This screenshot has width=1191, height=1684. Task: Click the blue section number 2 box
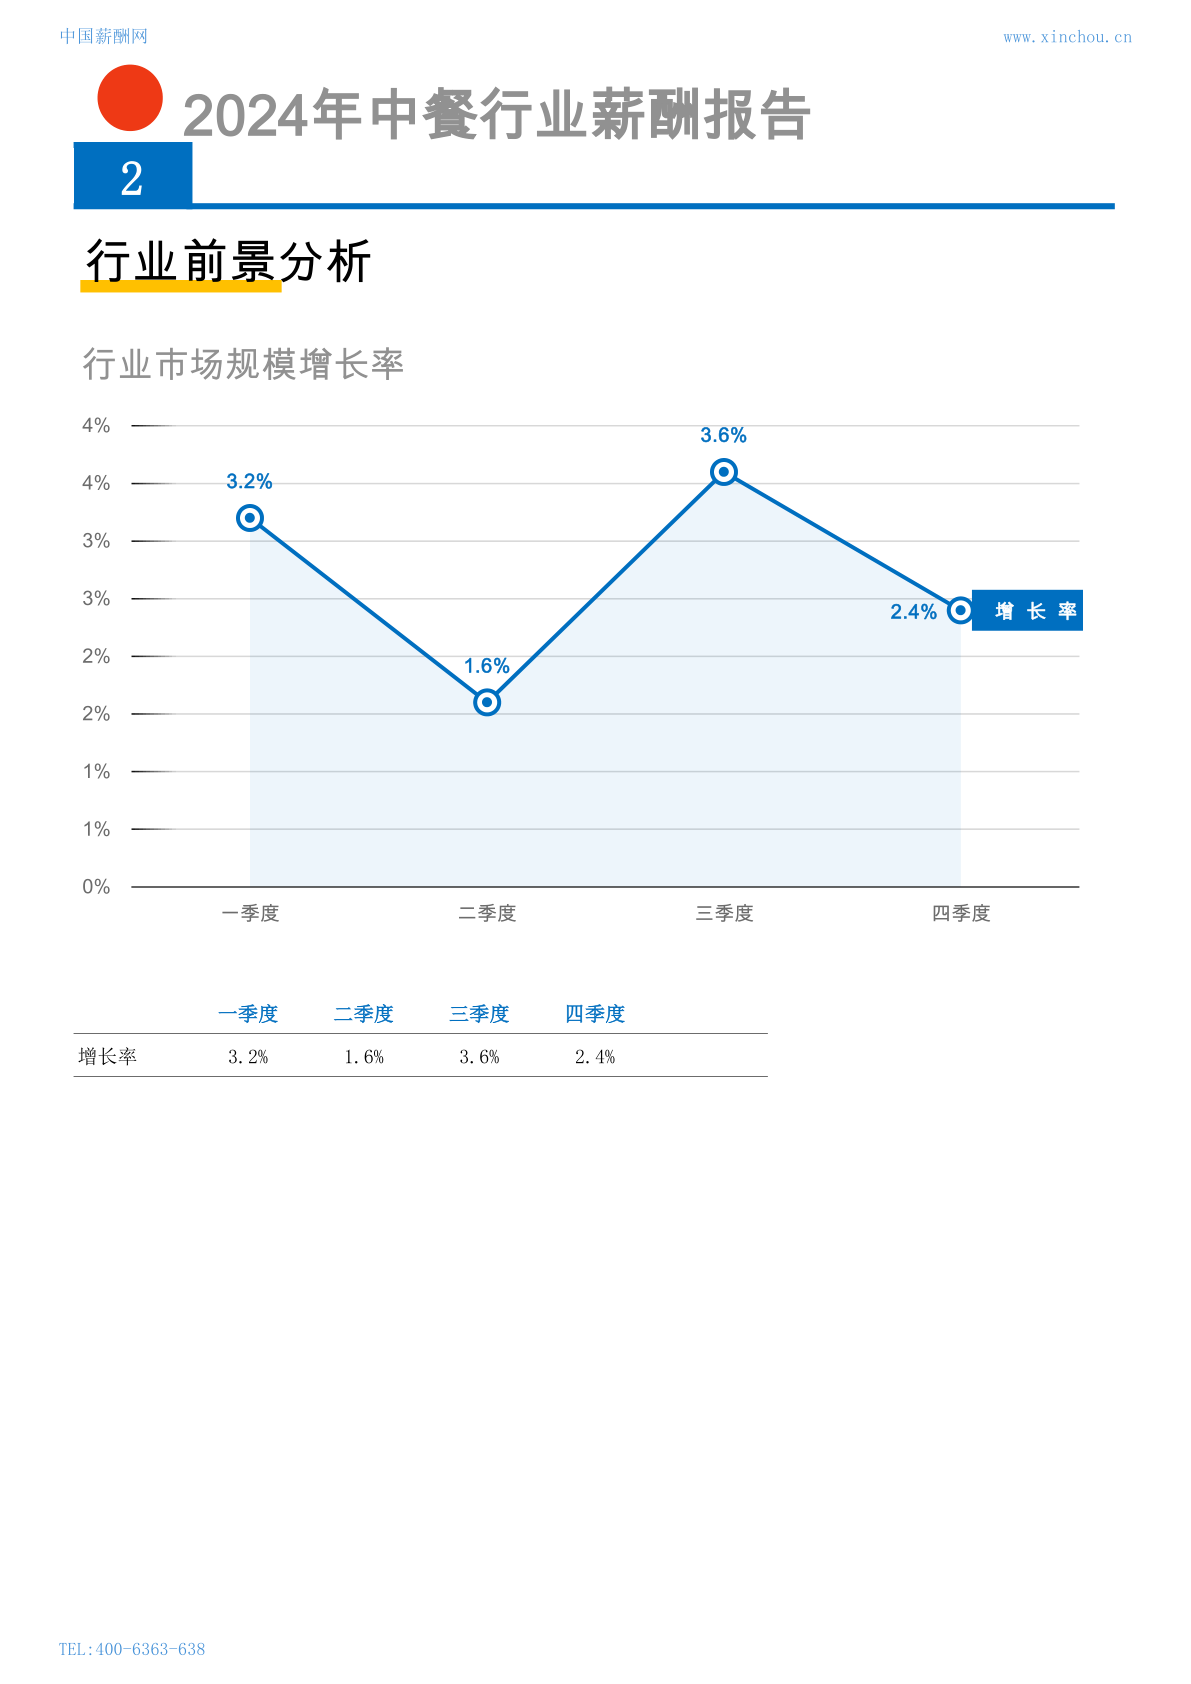click(x=133, y=175)
